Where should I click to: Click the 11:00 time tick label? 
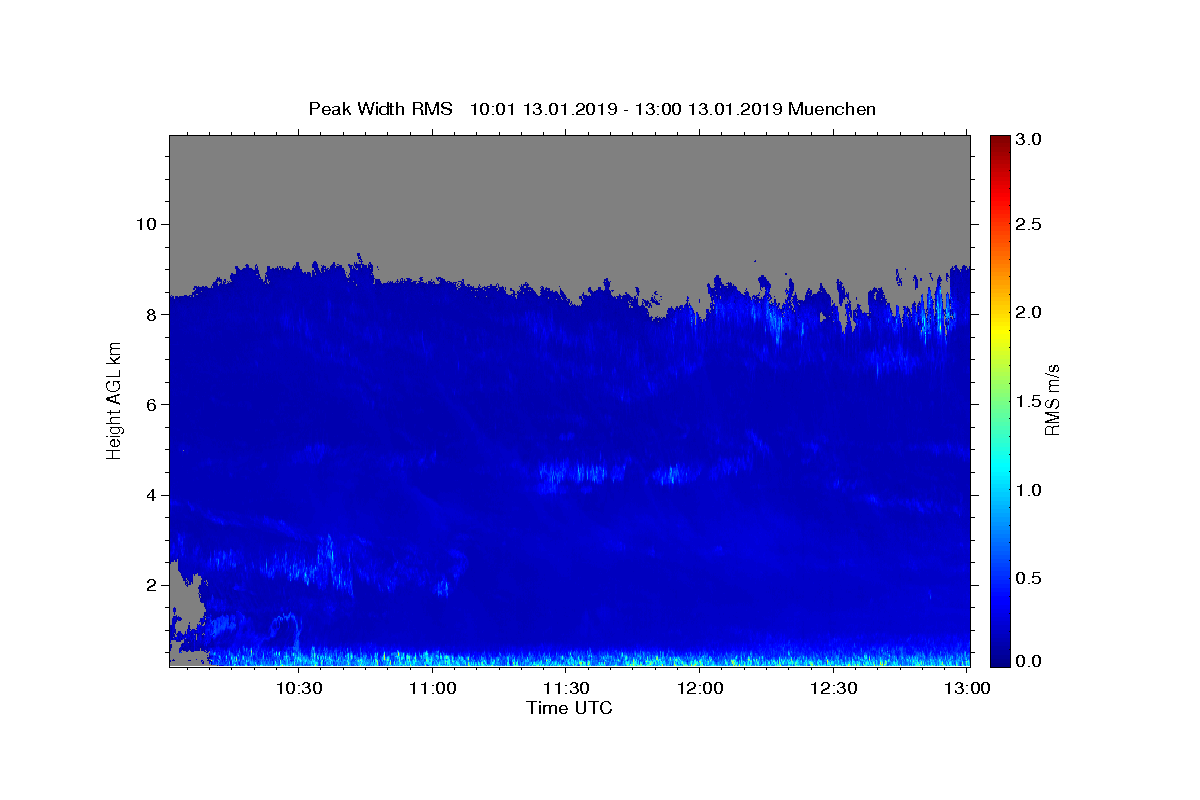coord(433,688)
